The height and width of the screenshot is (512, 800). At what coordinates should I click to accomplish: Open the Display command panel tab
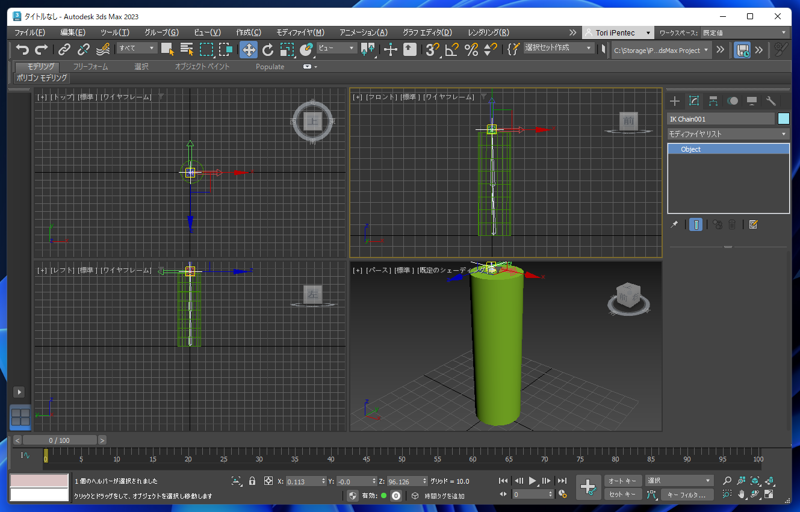point(752,101)
